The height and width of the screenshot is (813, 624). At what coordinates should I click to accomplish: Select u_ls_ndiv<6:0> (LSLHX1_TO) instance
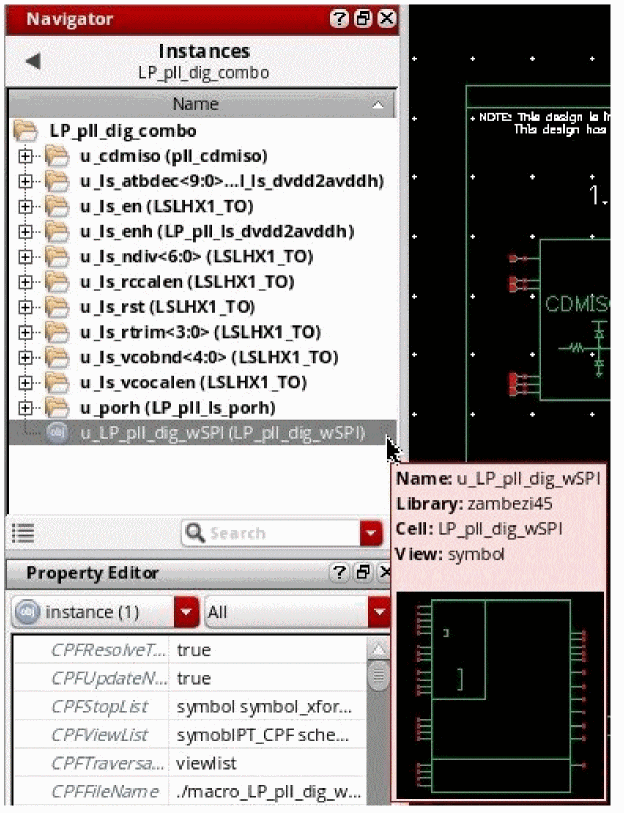pyautogui.click(x=196, y=257)
